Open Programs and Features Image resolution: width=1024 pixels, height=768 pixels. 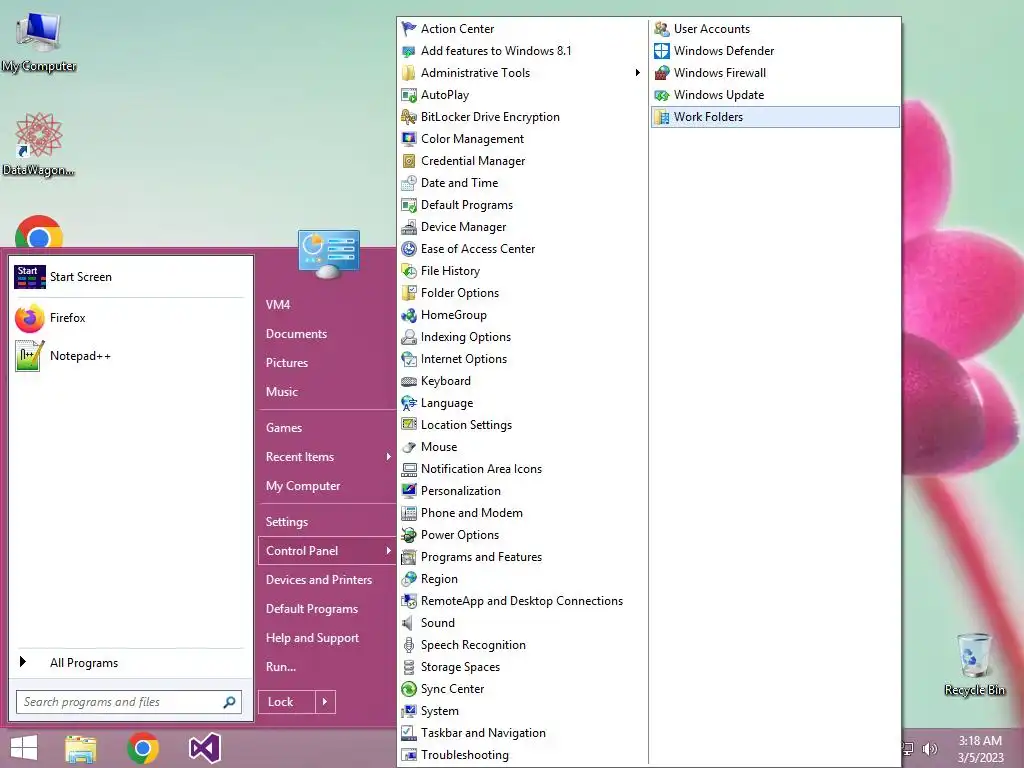(x=522, y=557)
